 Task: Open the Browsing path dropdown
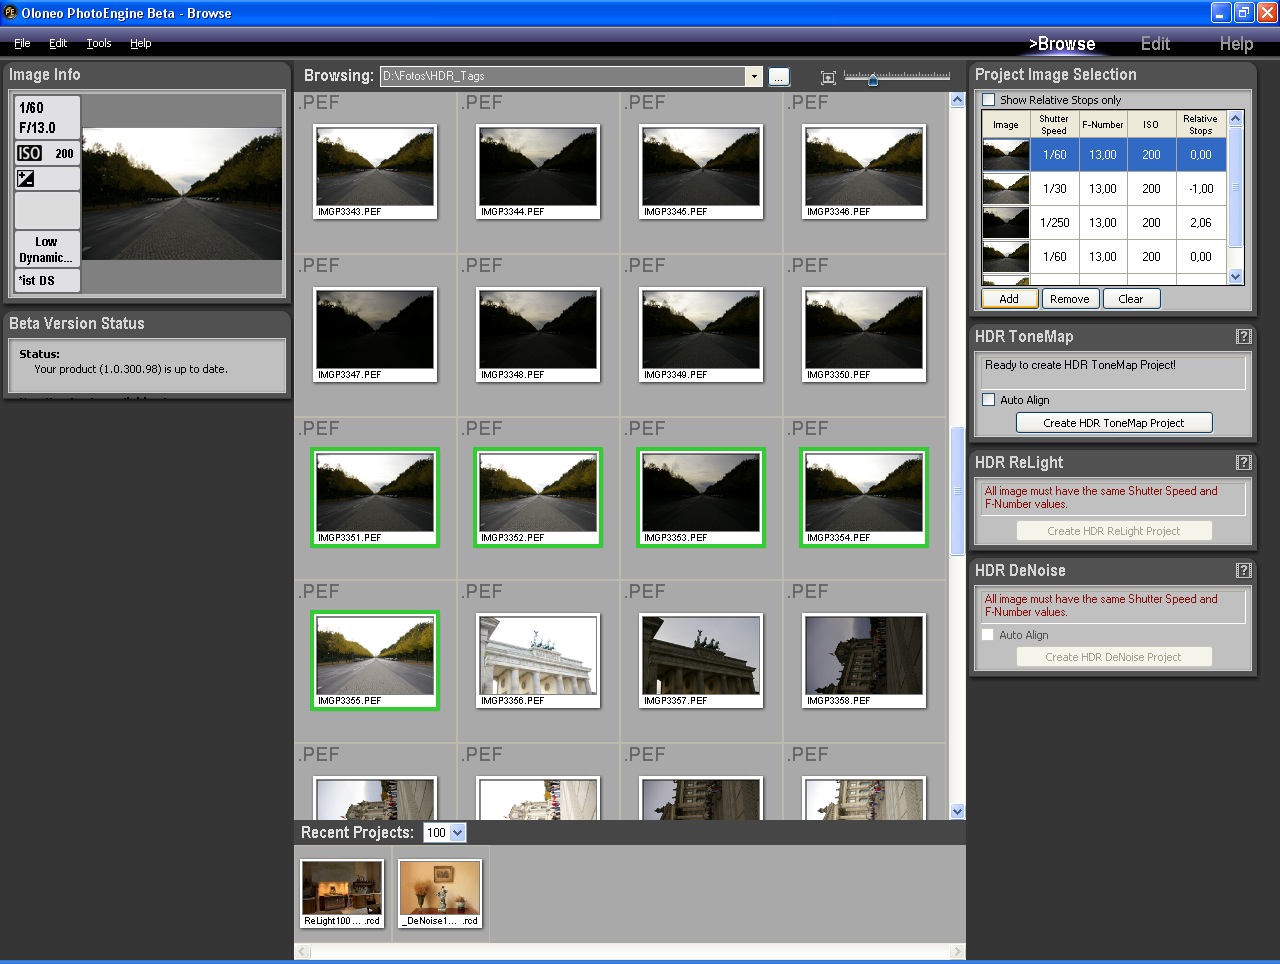pyautogui.click(x=754, y=76)
